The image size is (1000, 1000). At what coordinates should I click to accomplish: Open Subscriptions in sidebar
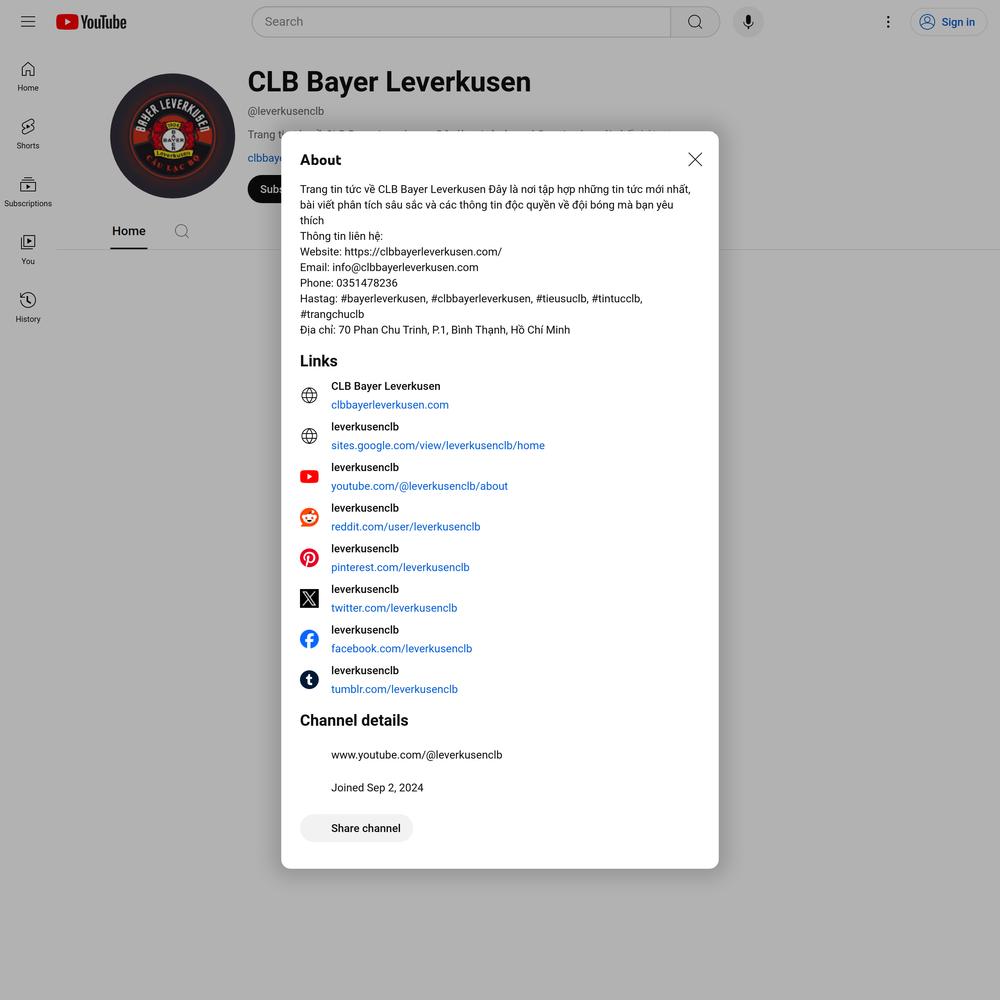[28, 191]
